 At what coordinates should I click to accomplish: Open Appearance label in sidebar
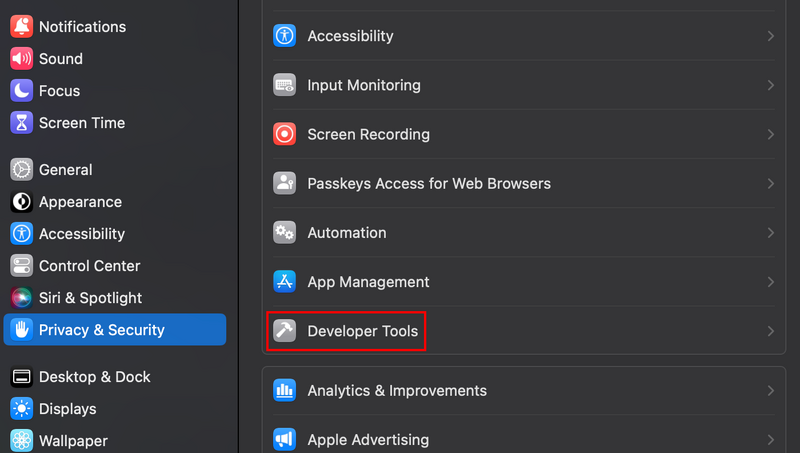[x=80, y=202]
